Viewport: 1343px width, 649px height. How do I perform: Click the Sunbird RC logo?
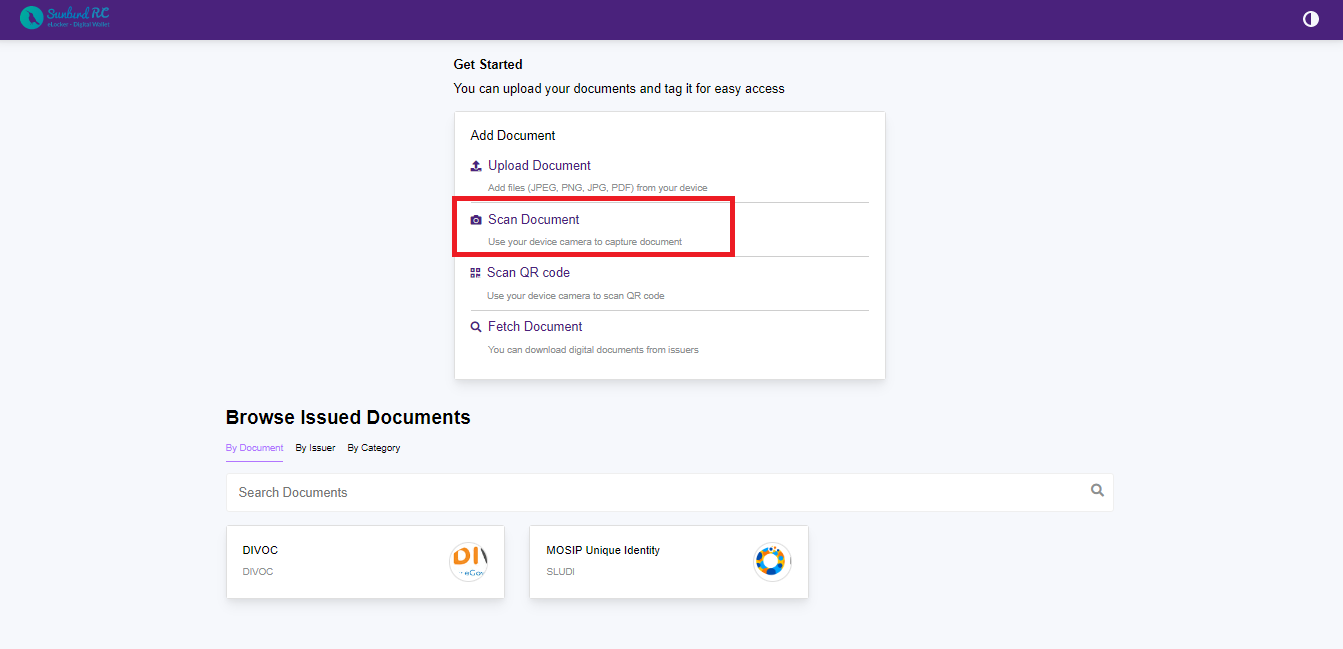pos(65,18)
